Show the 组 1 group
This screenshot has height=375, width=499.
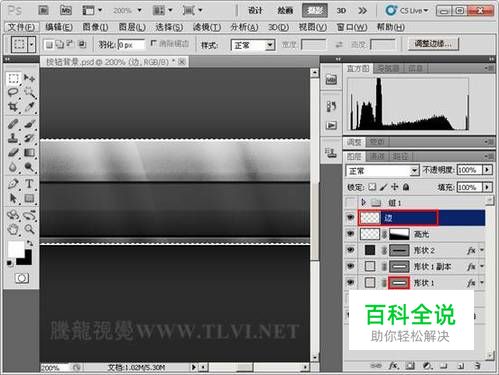(x=350, y=202)
